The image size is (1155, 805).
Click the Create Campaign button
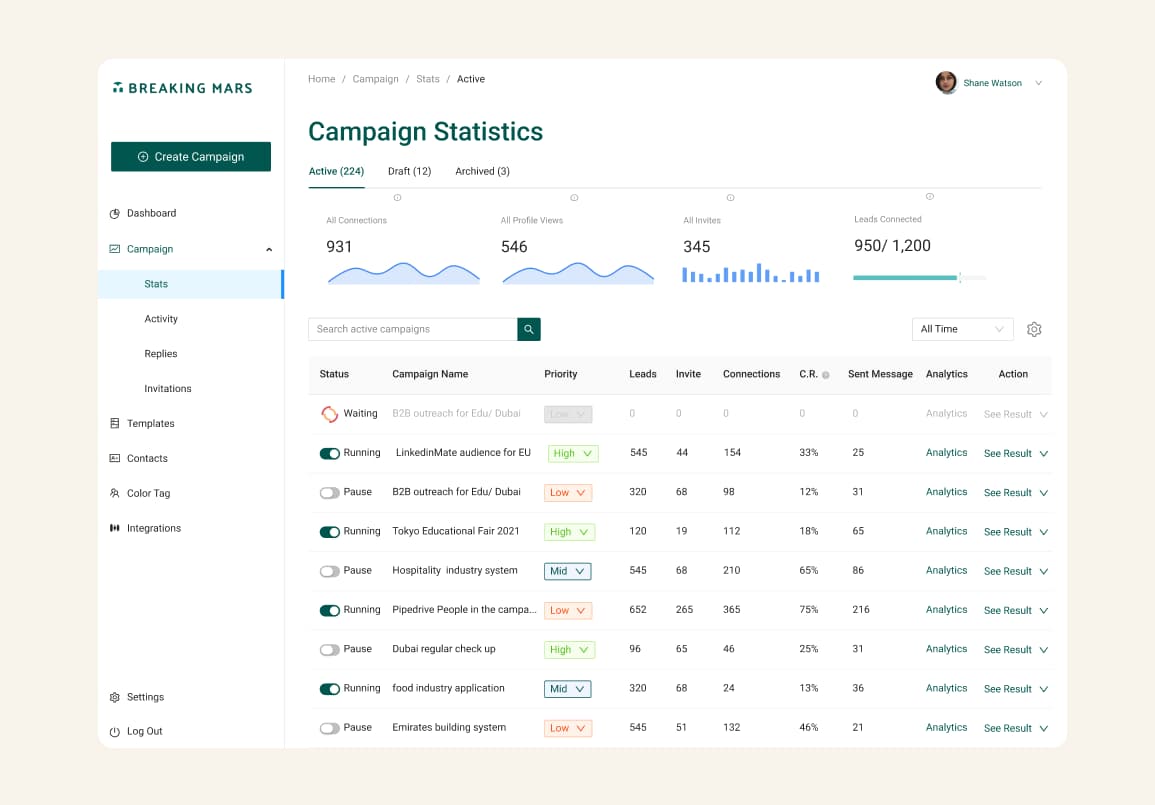pyautogui.click(x=191, y=157)
